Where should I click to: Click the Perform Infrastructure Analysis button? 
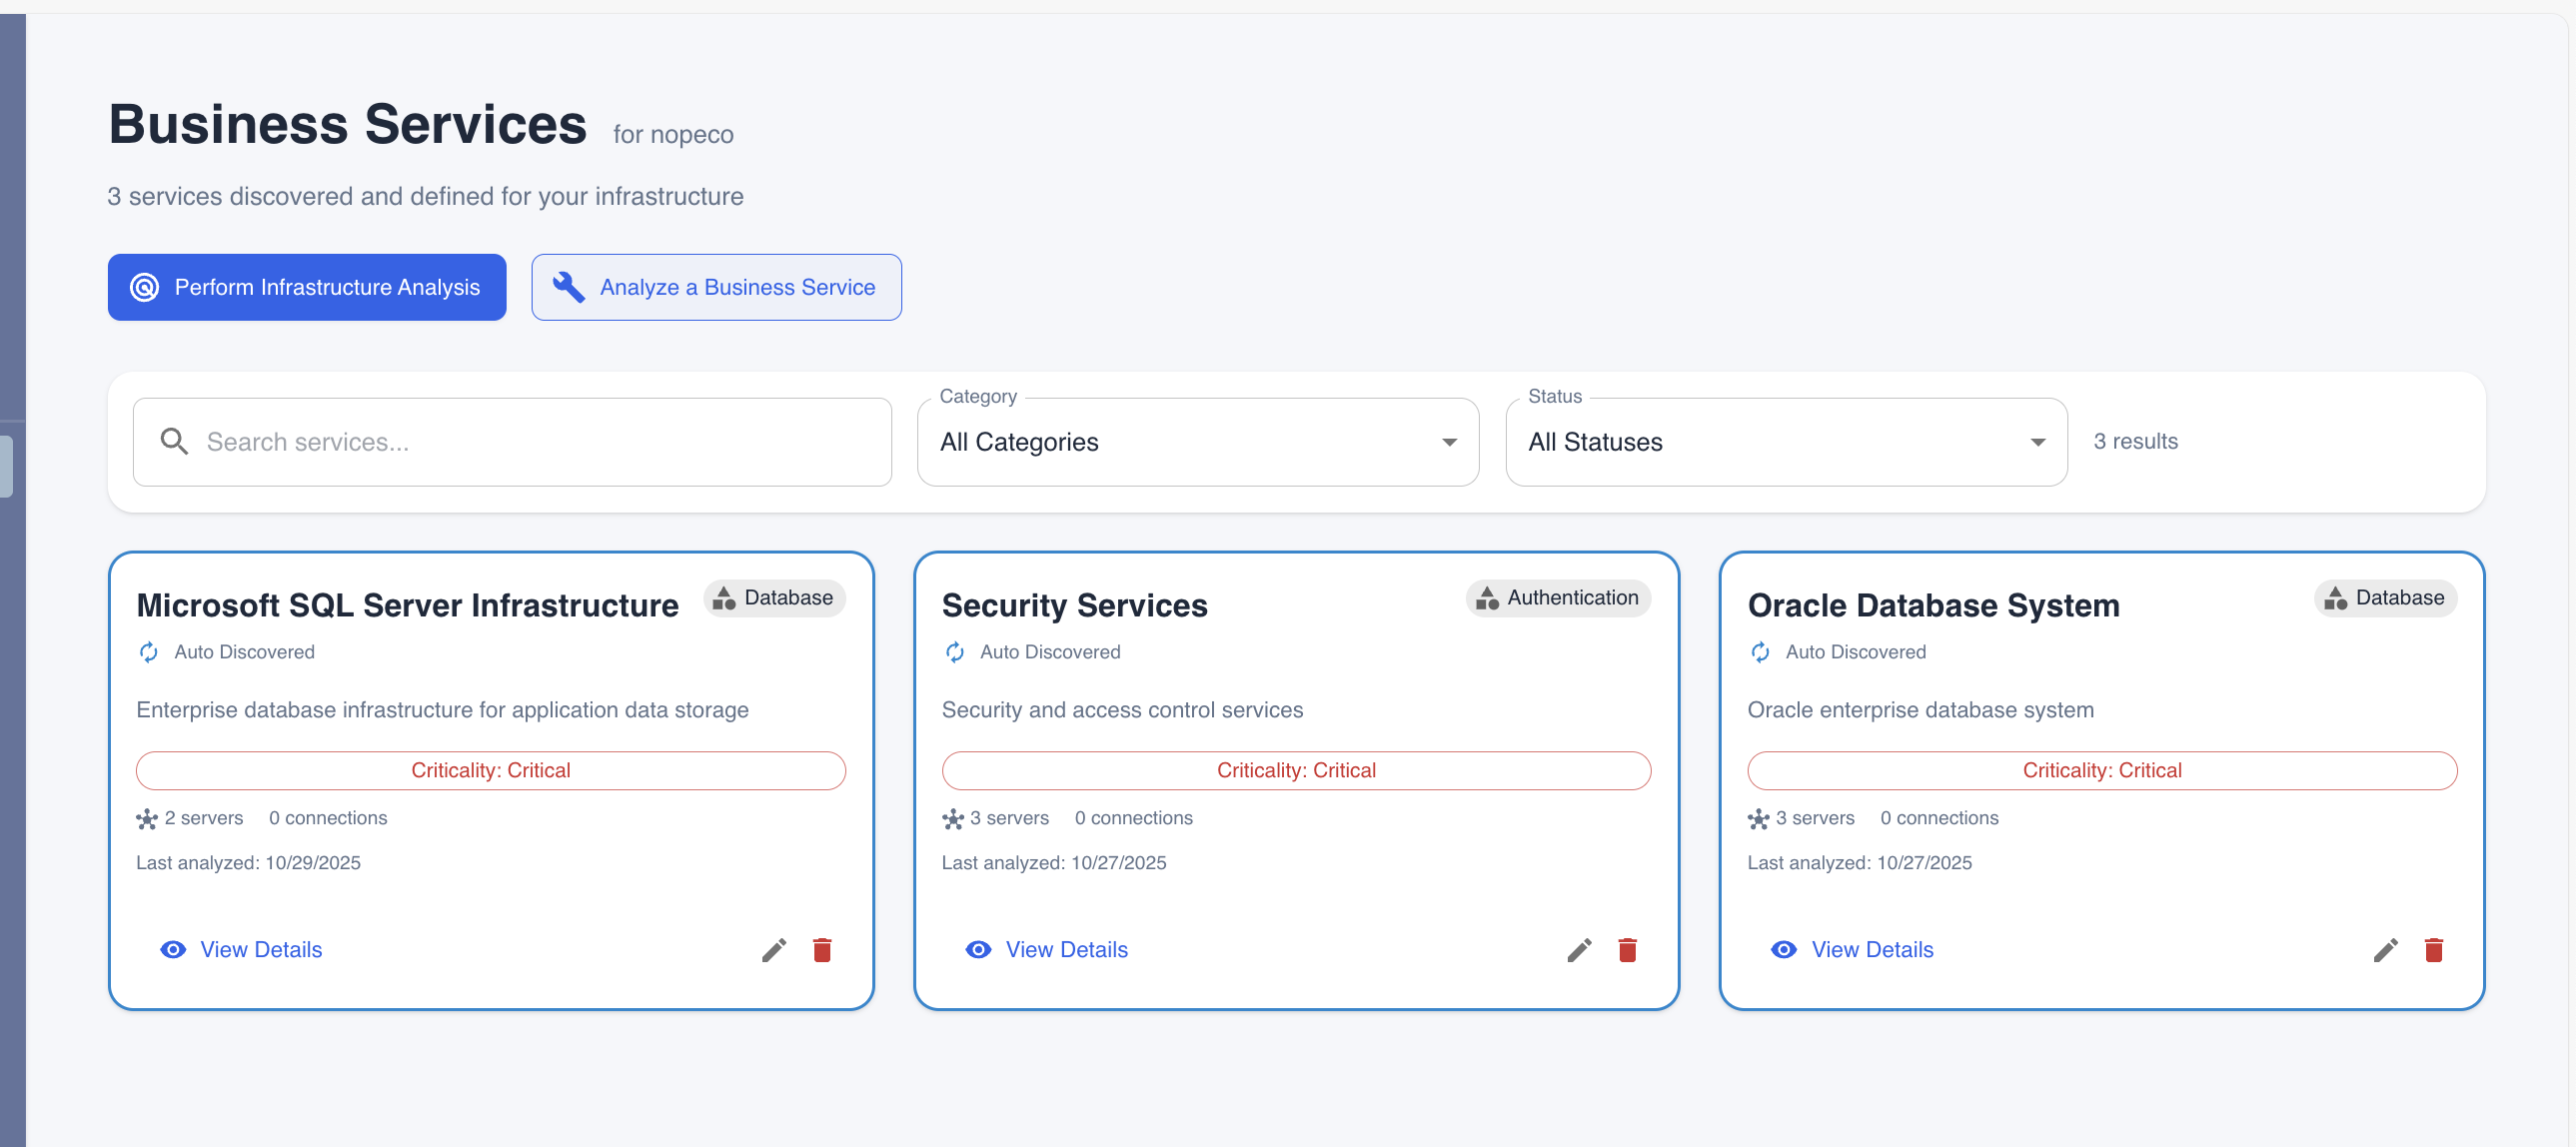306,287
